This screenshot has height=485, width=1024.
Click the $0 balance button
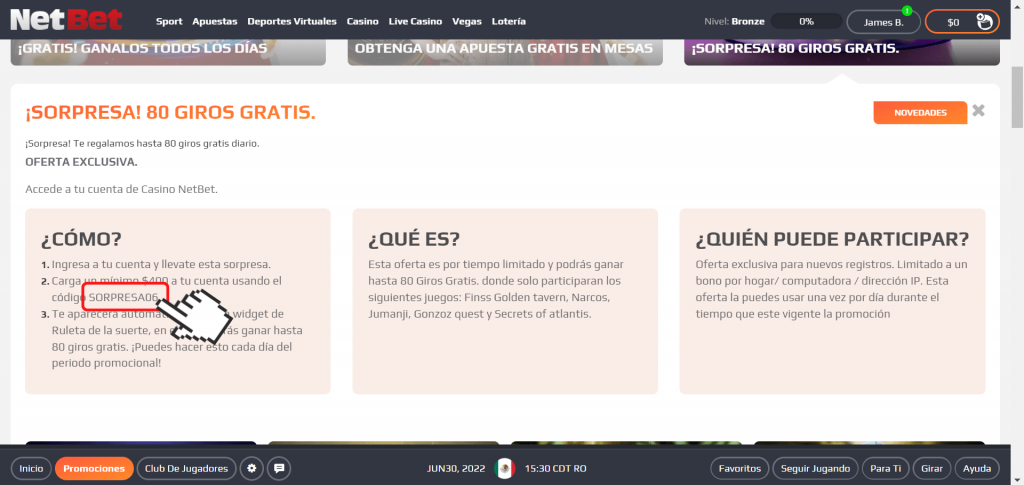click(x=962, y=22)
